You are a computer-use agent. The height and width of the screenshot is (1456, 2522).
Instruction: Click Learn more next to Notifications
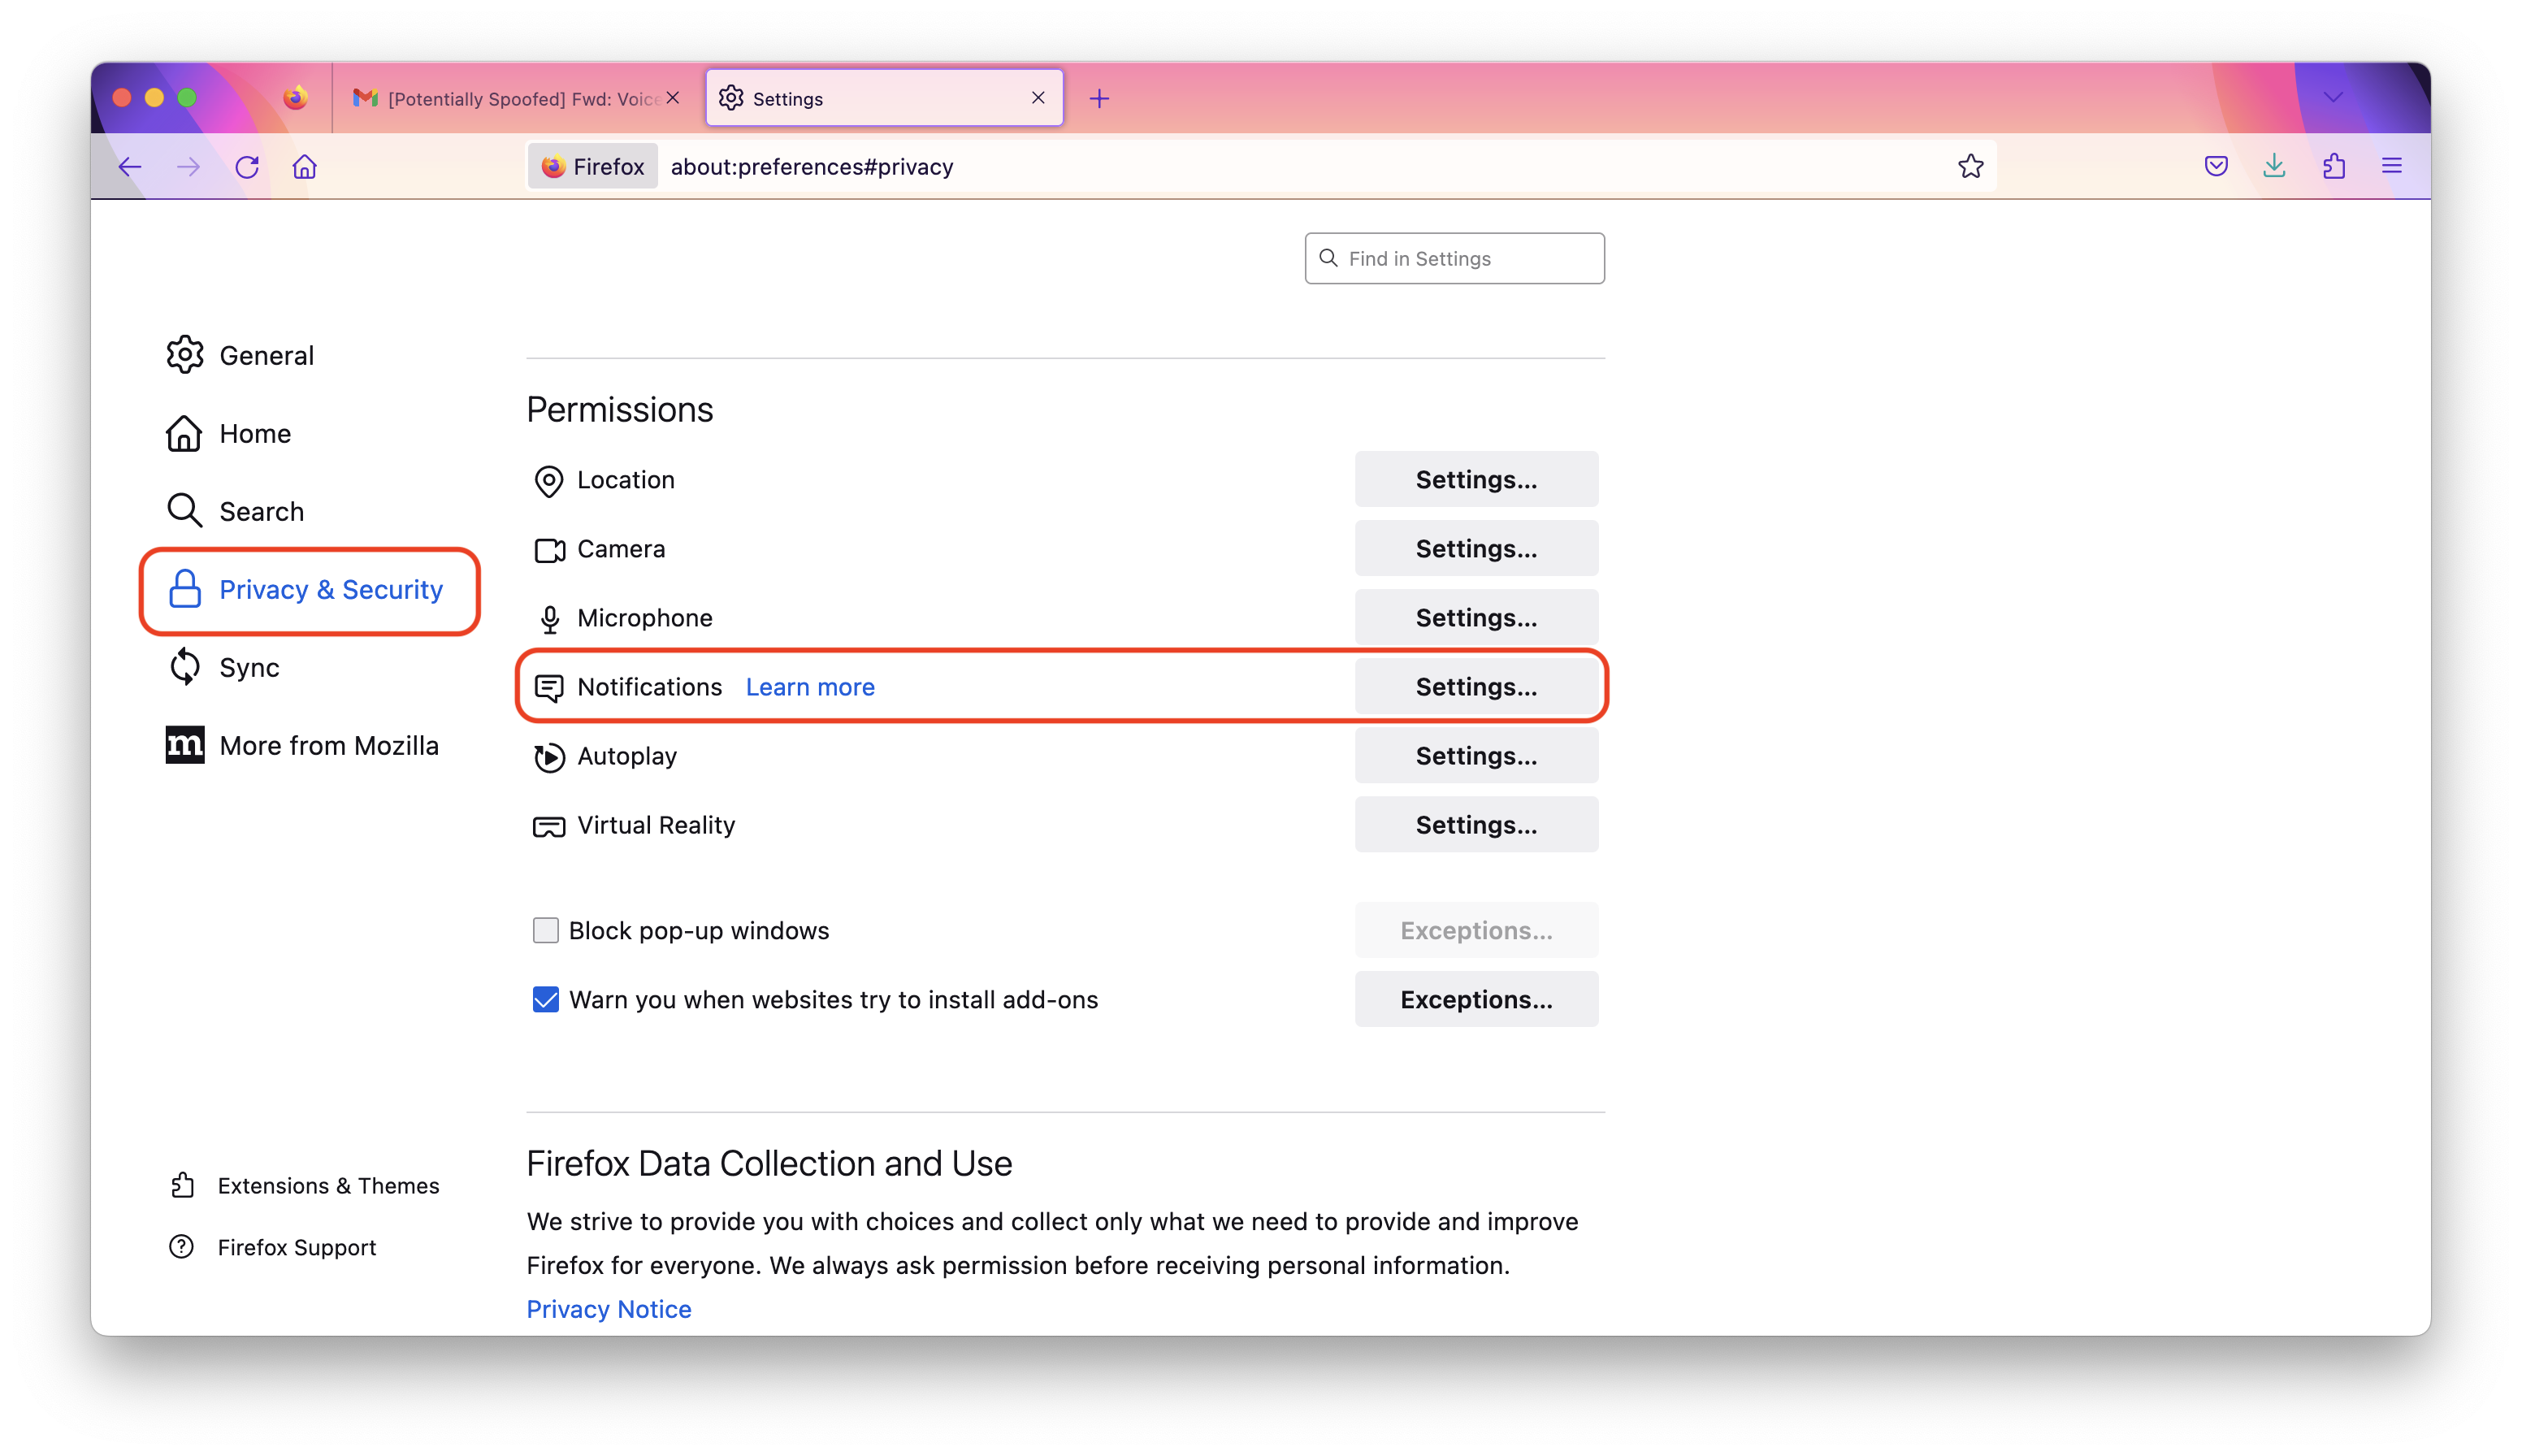[x=810, y=687]
